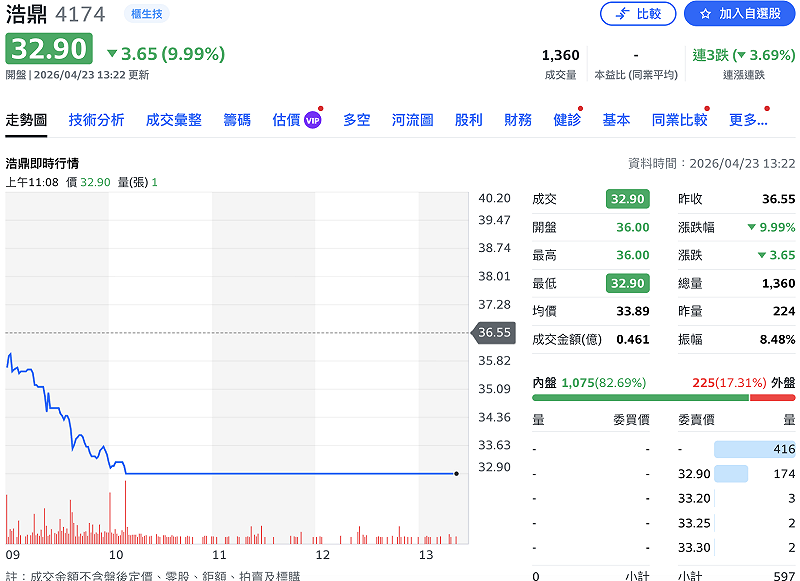Image resolution: width=800 pixels, height=581 pixels.
Task: Select the 籌碼 tab
Action: 237,120
